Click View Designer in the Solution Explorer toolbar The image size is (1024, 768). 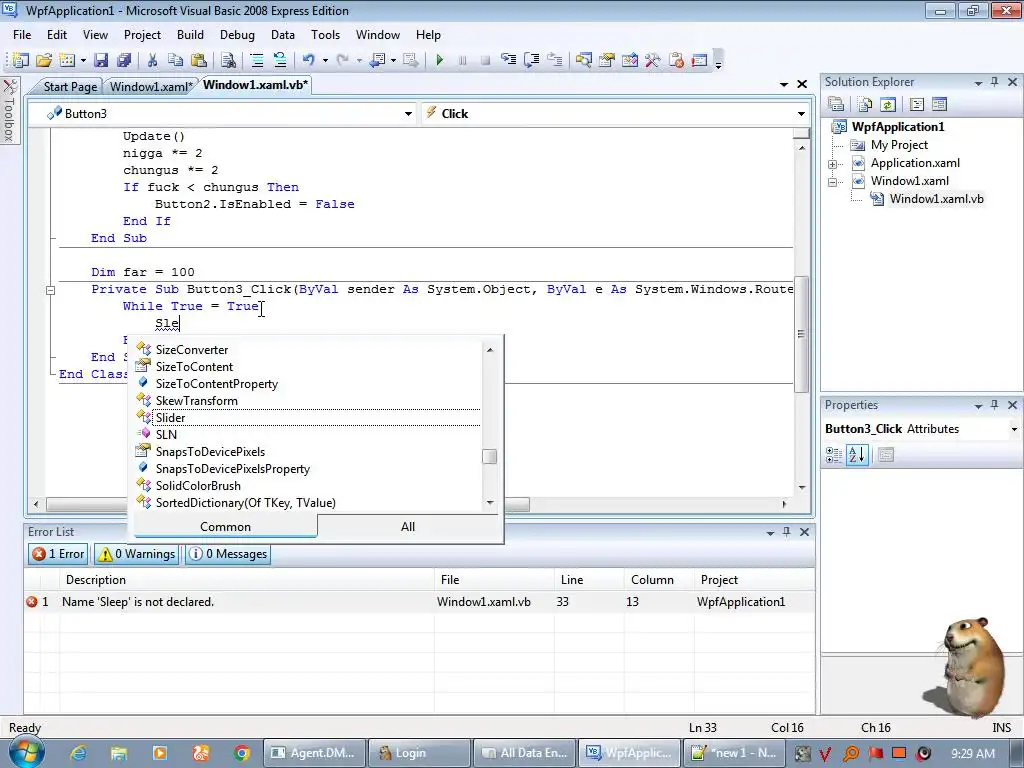pos(939,104)
